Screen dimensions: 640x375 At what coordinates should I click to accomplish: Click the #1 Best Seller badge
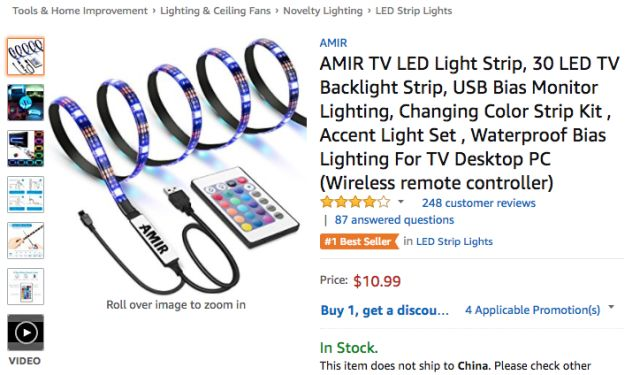[359, 242]
